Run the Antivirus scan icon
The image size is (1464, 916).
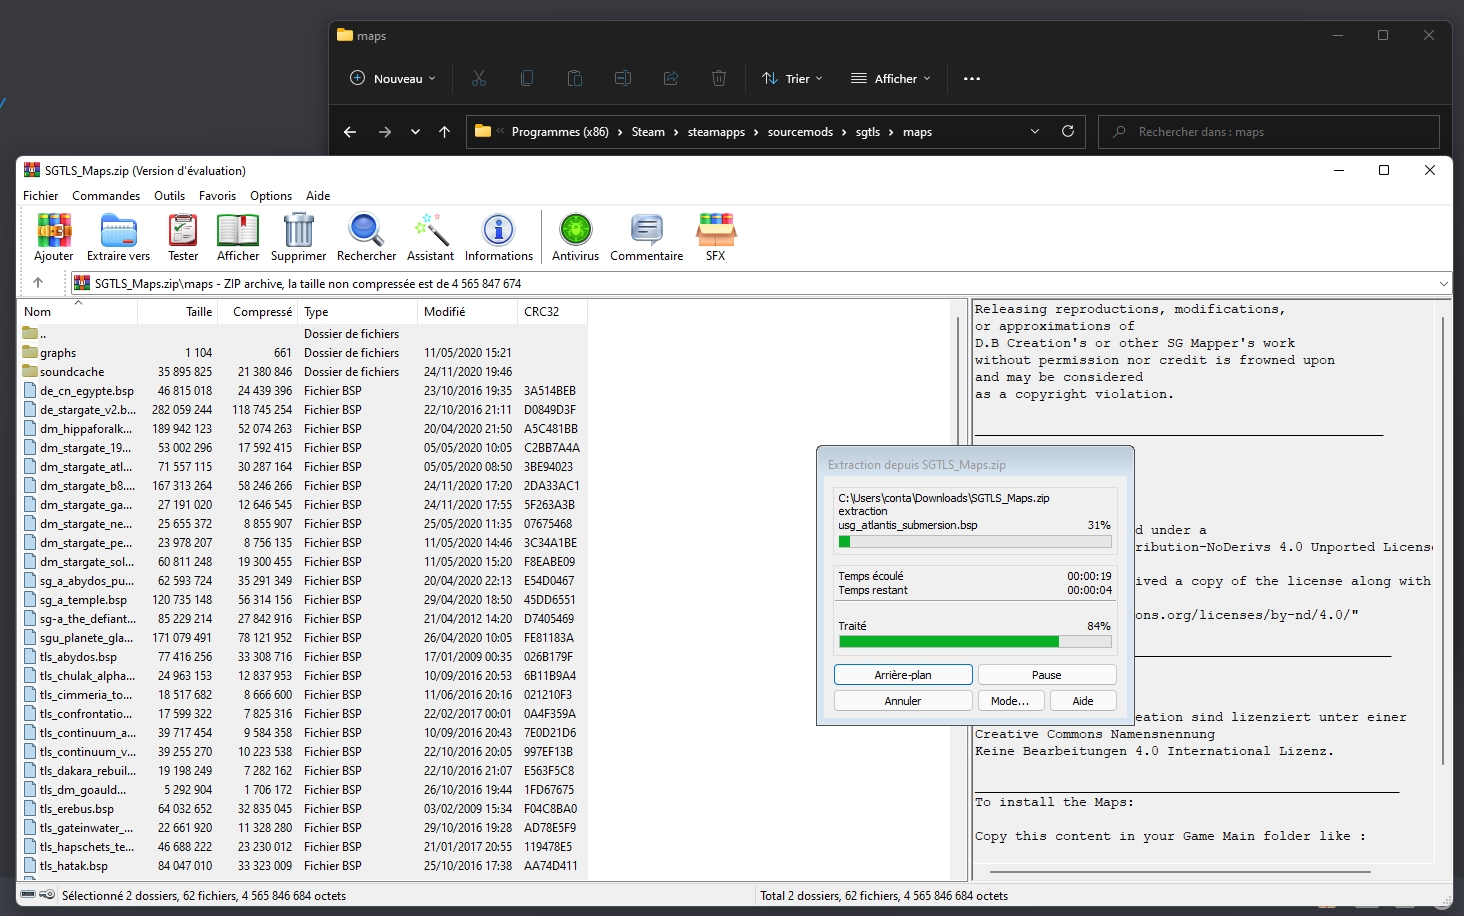pos(575,237)
